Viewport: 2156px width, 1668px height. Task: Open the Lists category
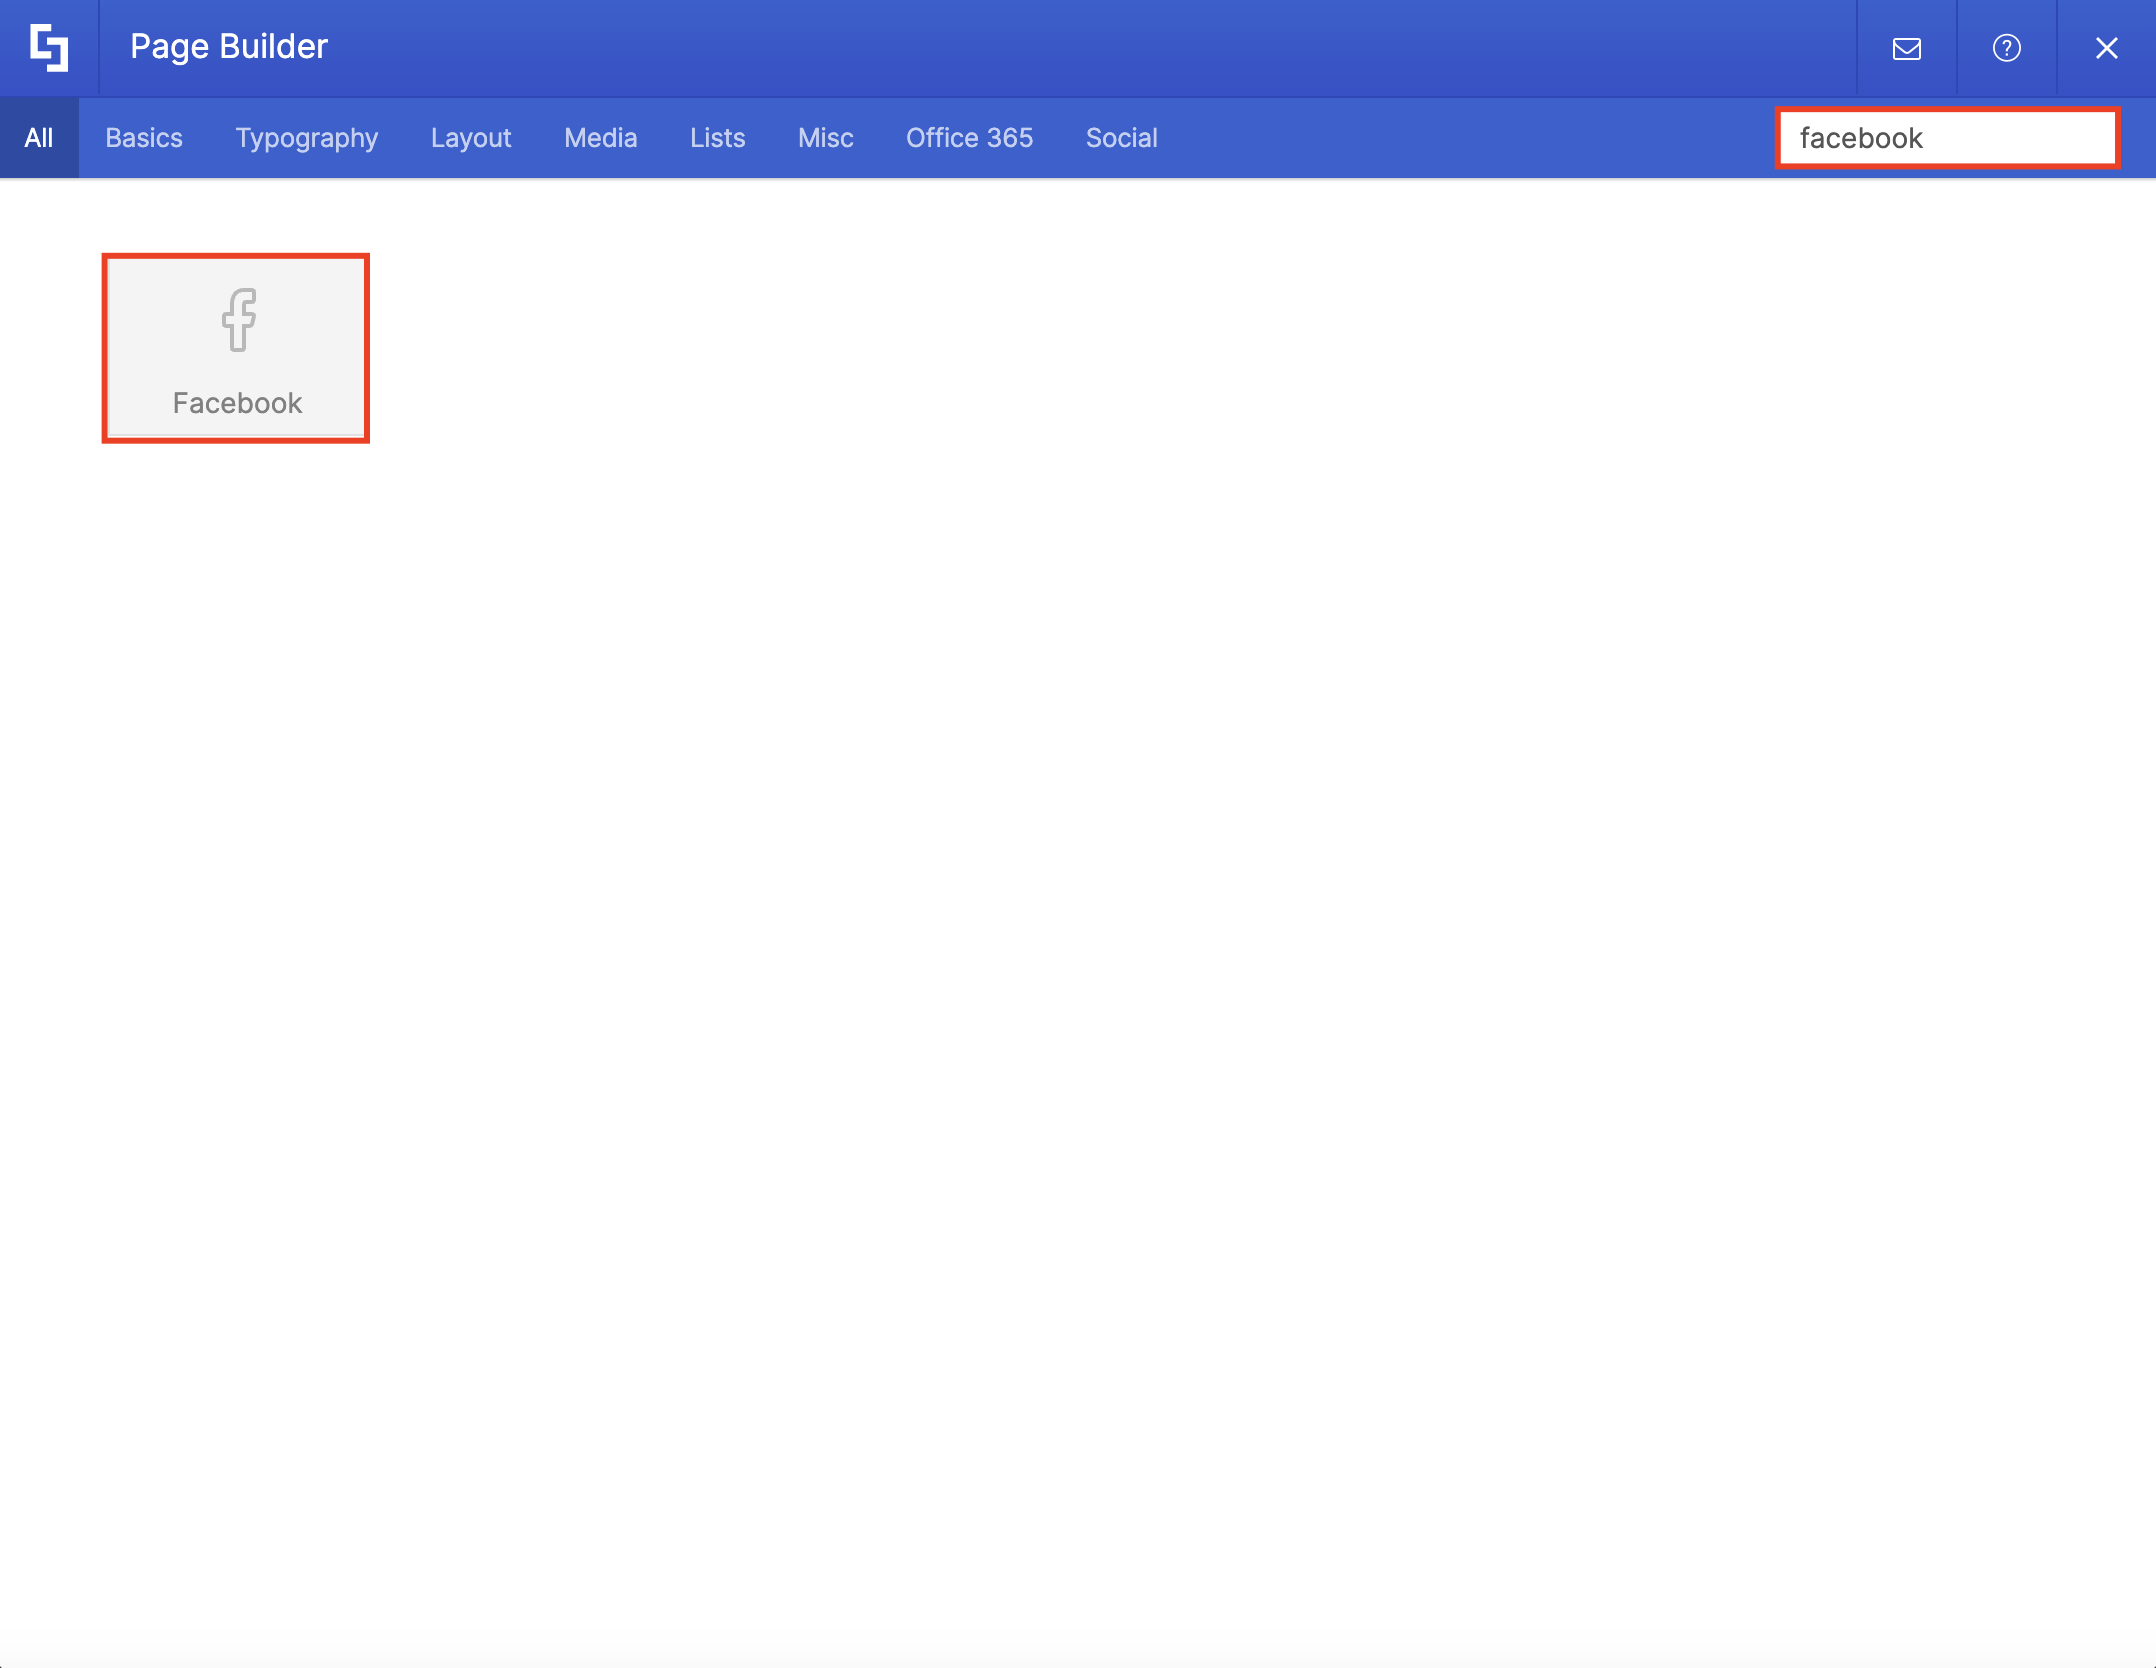[x=717, y=137]
